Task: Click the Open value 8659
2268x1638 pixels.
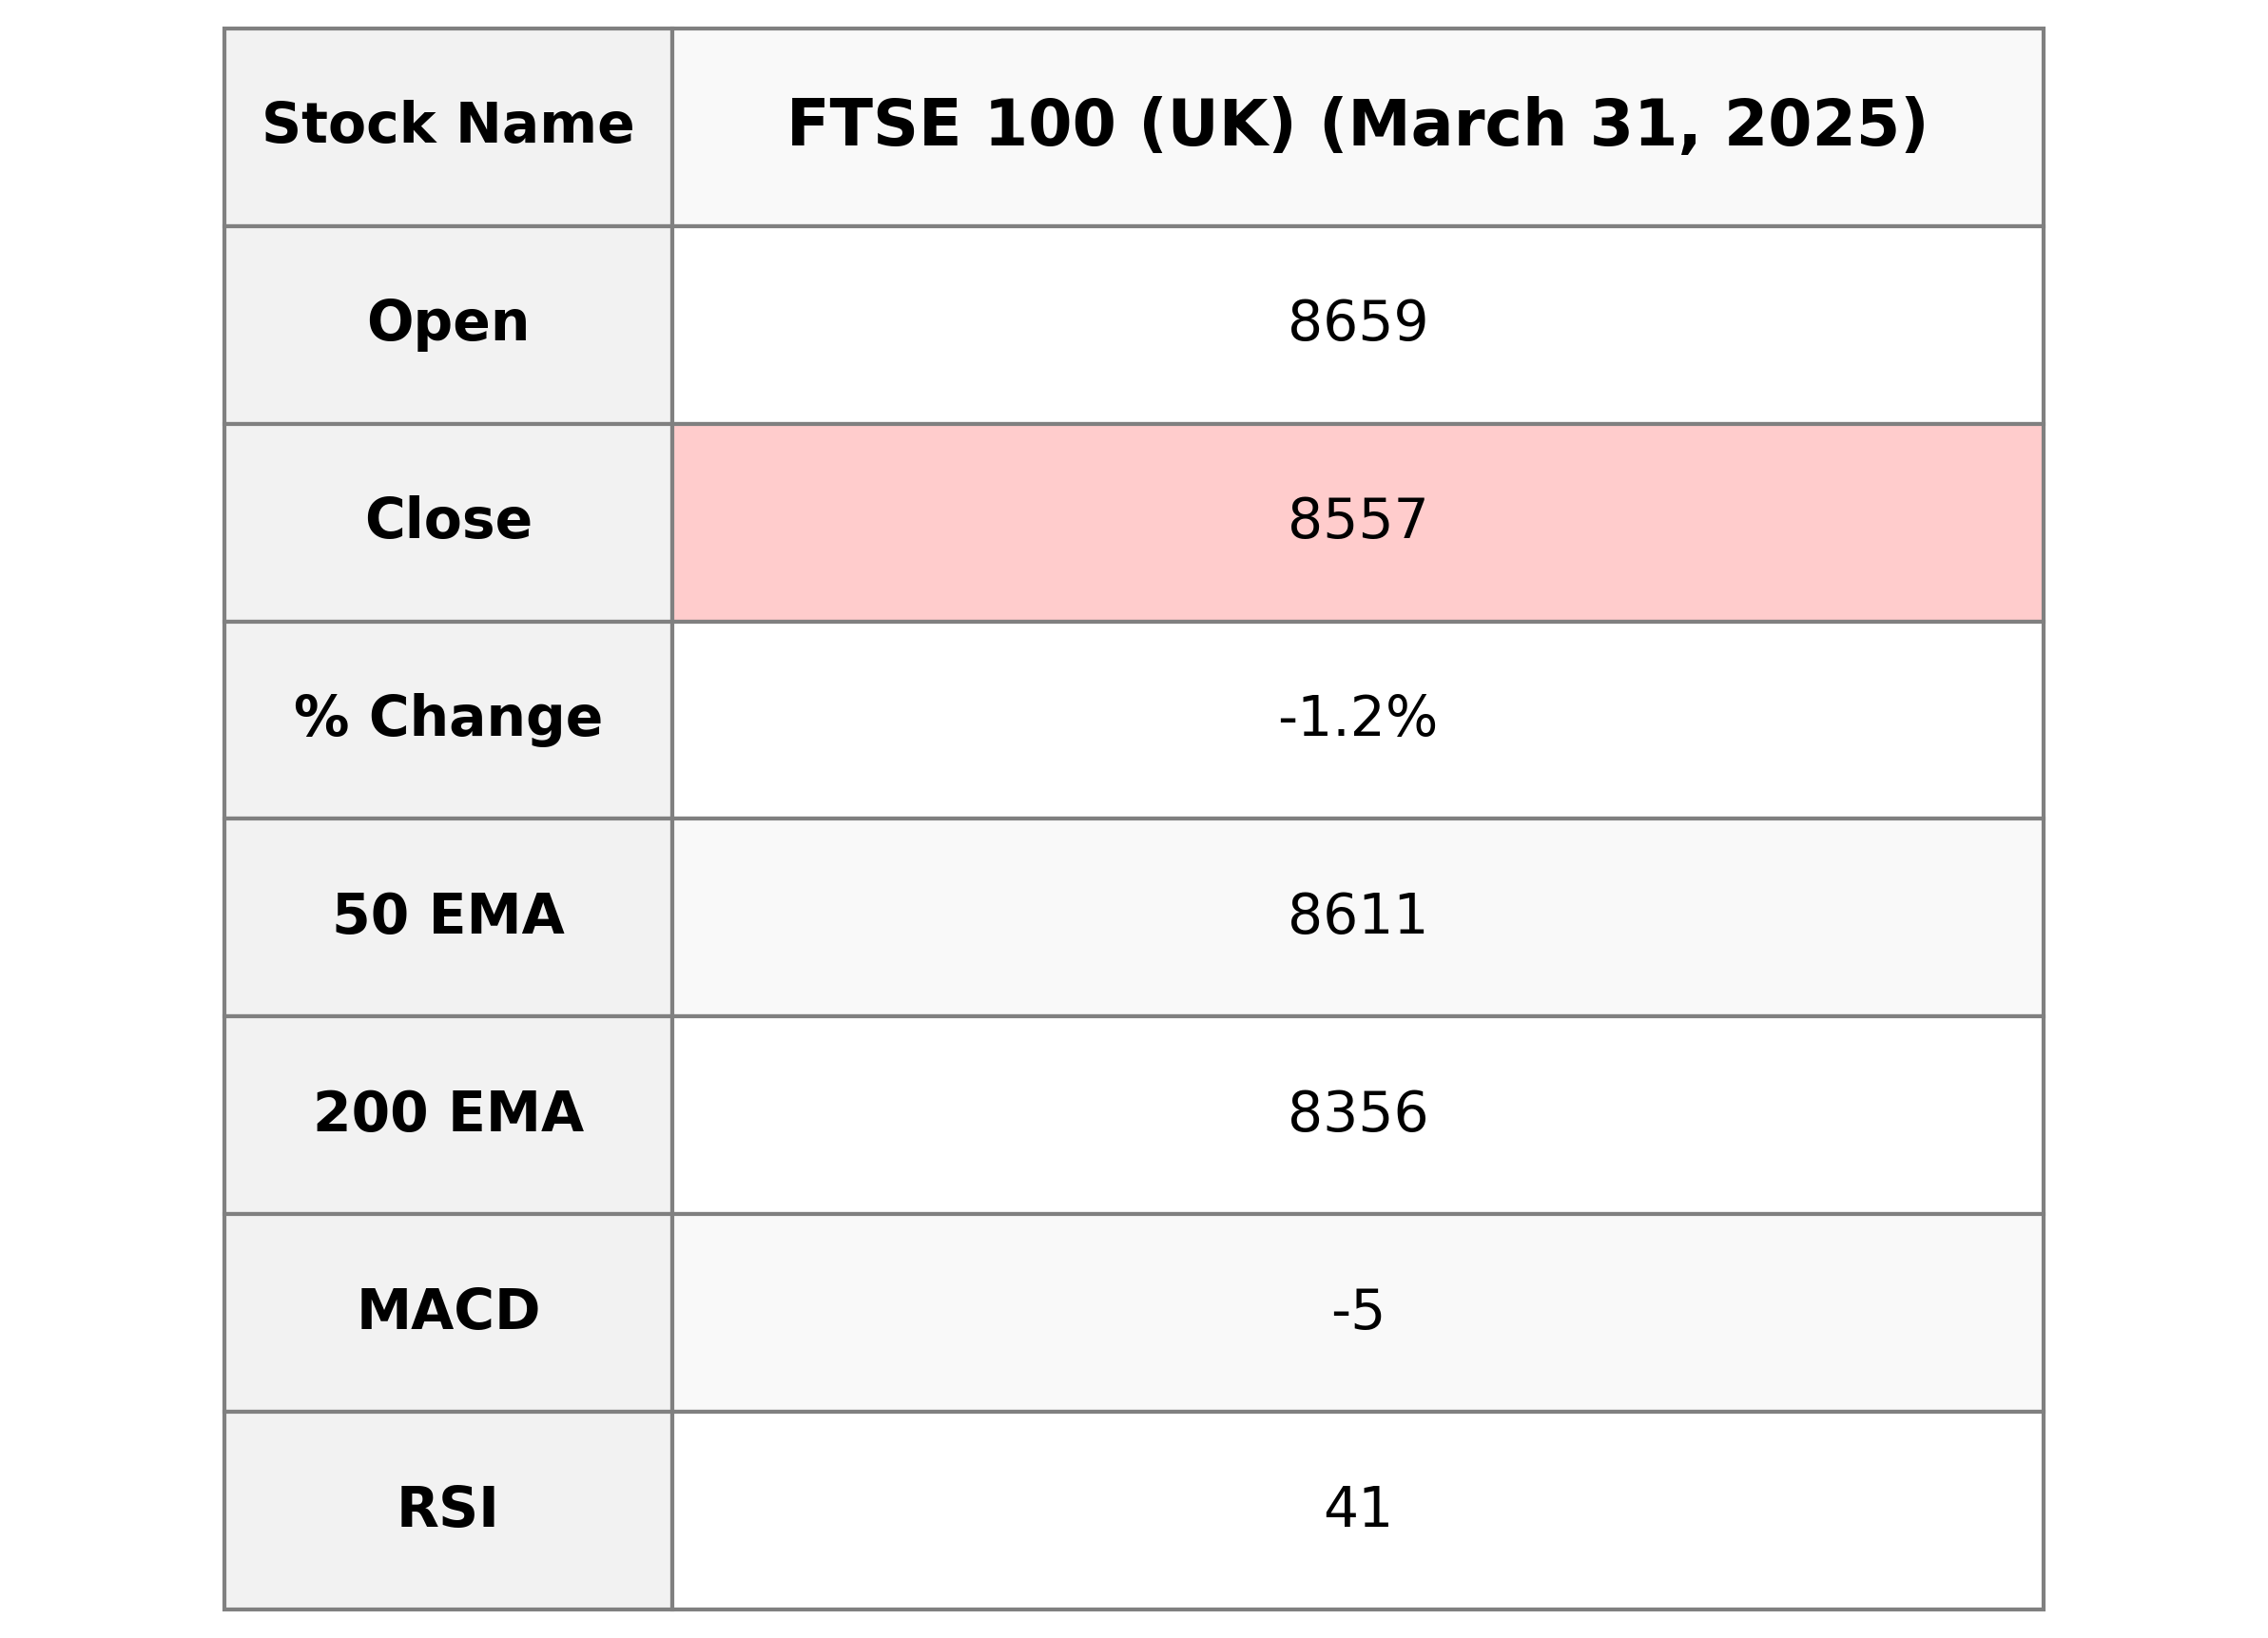Action: (1357, 324)
